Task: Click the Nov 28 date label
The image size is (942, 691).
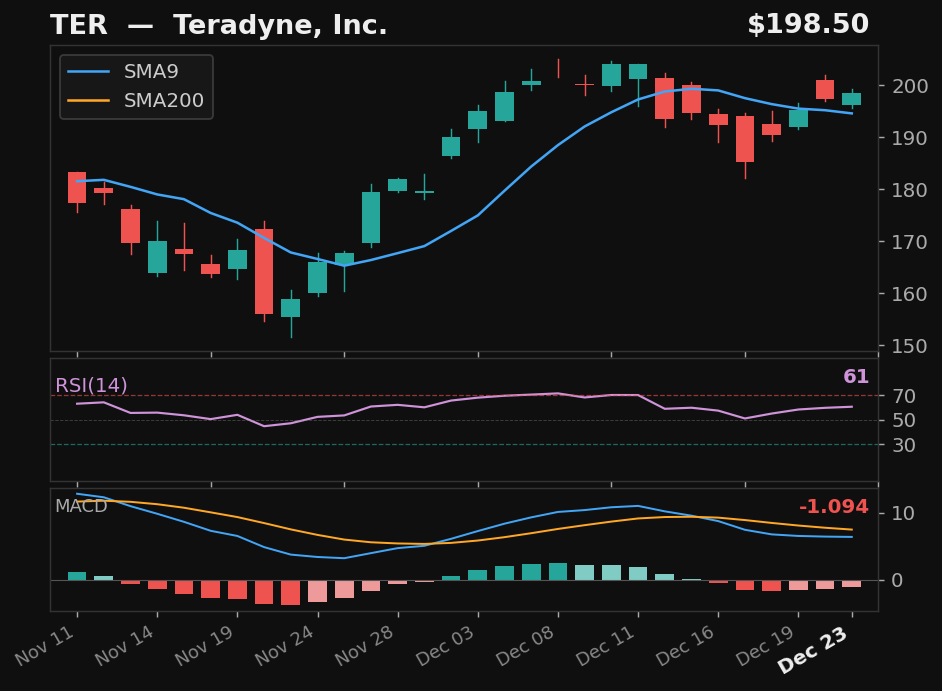Action: click(365, 645)
